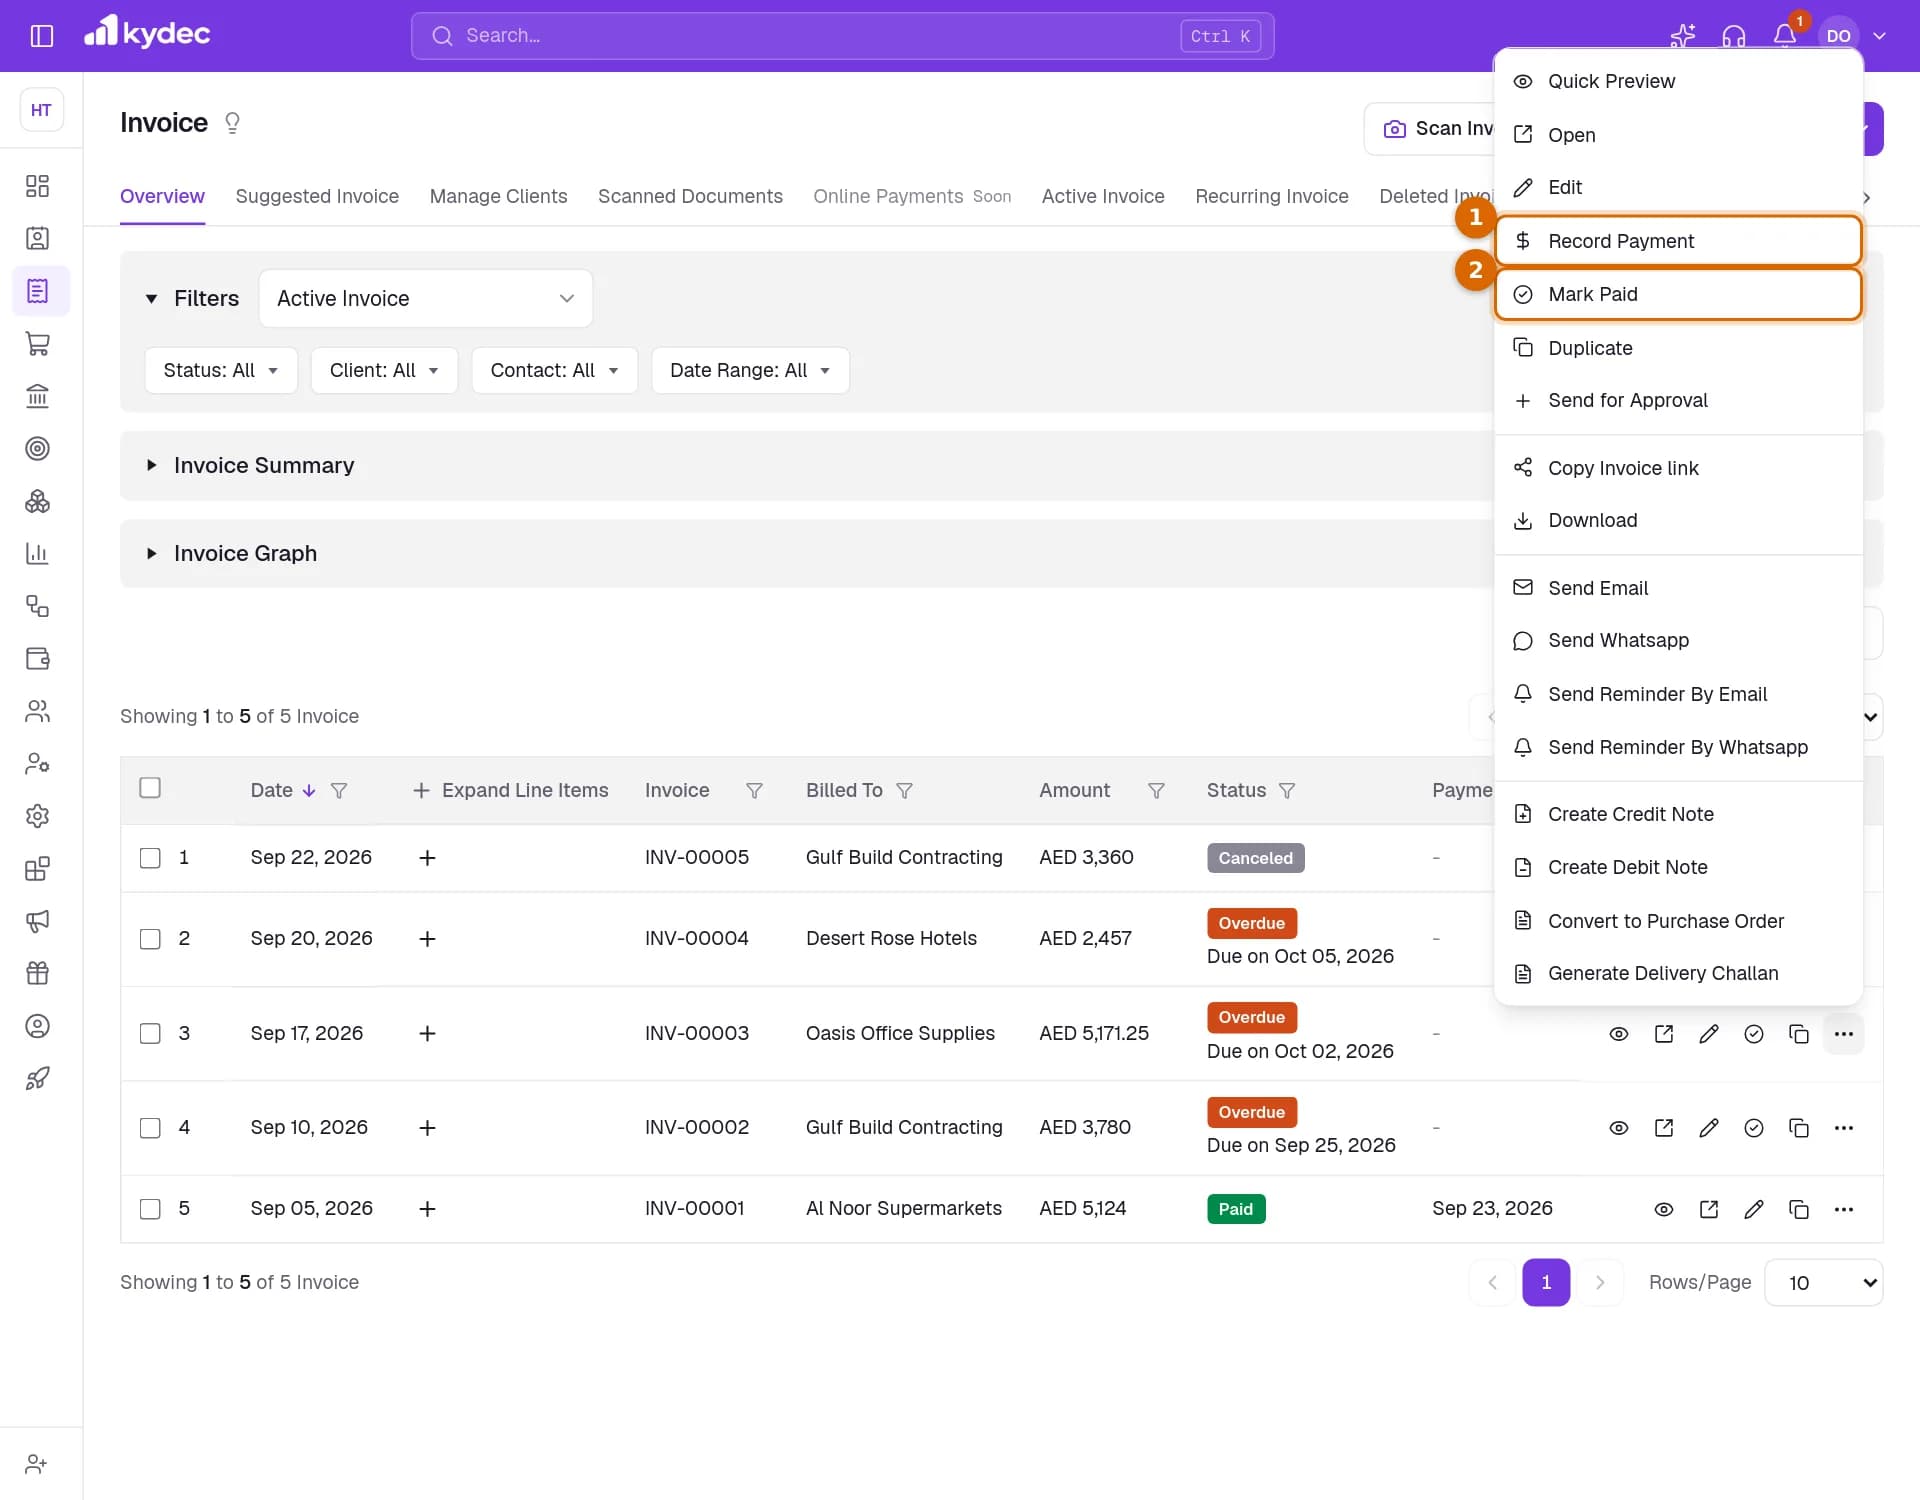Click the Search field
Screen dimensions: 1920x1500
[x=842, y=36]
